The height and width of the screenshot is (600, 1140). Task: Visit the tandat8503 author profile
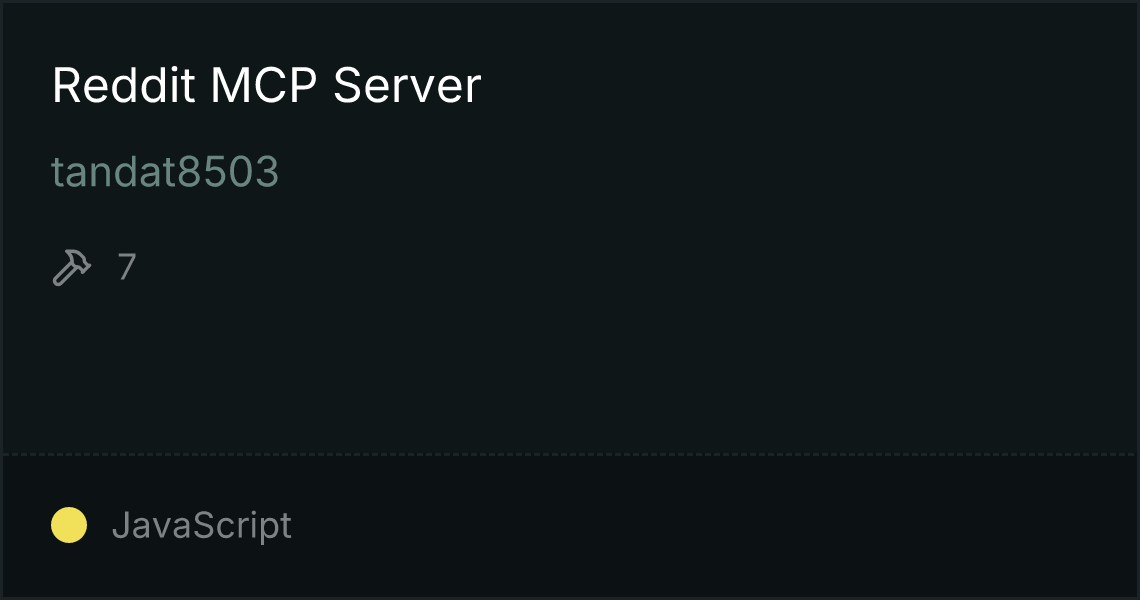[165, 172]
